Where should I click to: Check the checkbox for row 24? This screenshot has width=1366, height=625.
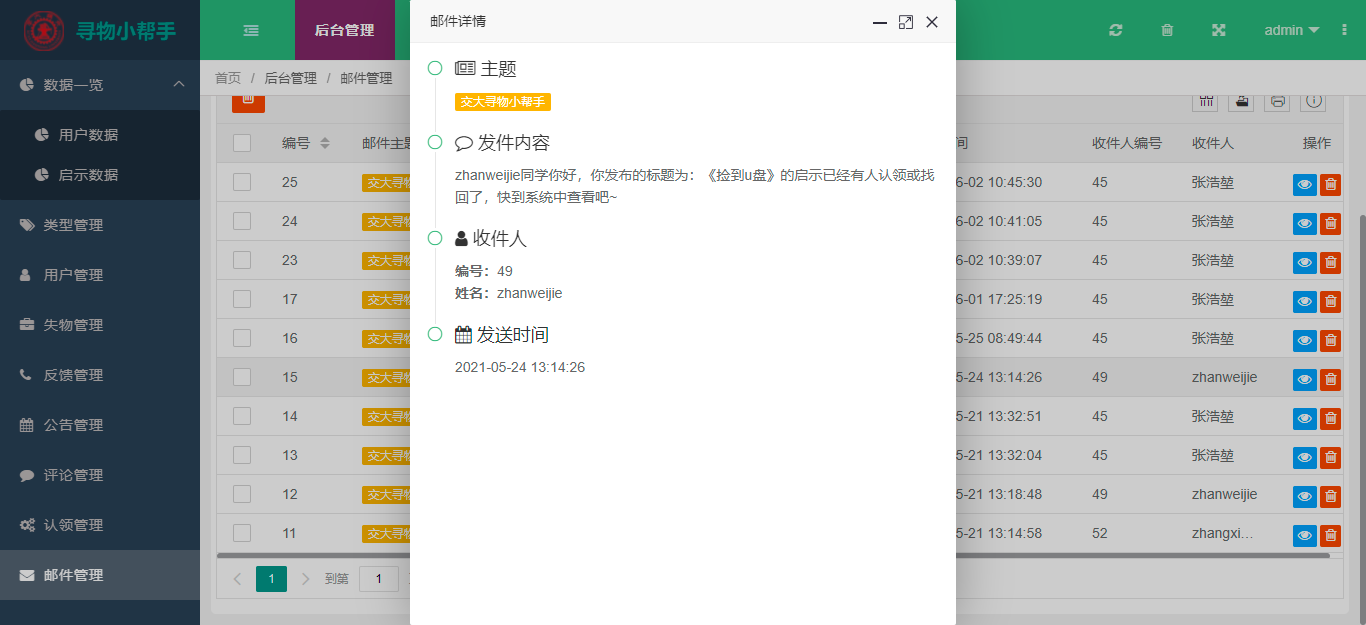242,221
